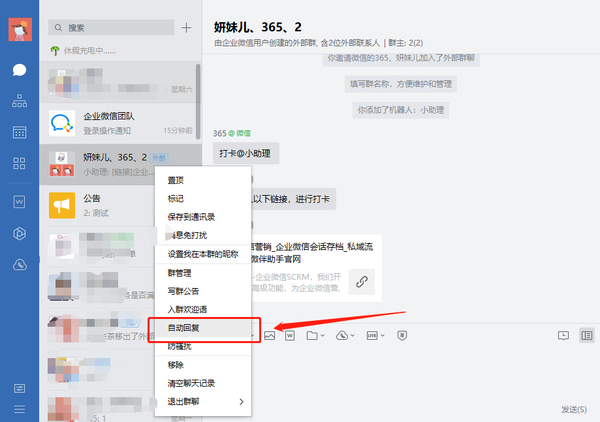Screen dimensions: 600x422
Task: Open the Docs icon in blue sidebar
Action: click(x=20, y=202)
